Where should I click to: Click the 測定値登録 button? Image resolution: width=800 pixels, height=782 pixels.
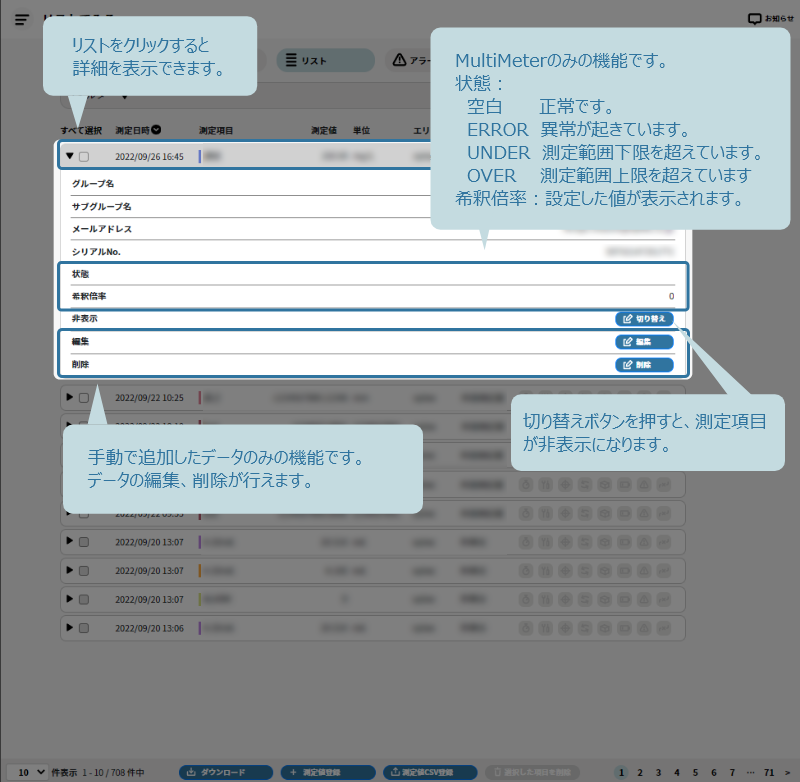pyautogui.click(x=328, y=772)
